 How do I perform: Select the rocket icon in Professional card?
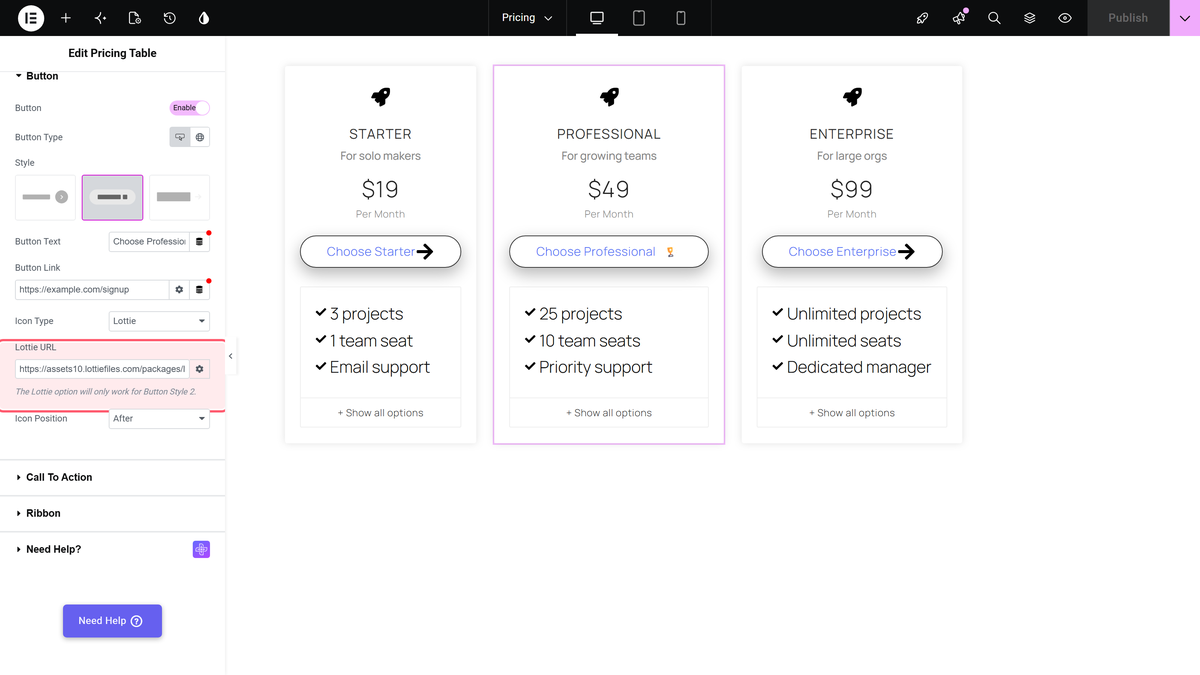pos(609,96)
